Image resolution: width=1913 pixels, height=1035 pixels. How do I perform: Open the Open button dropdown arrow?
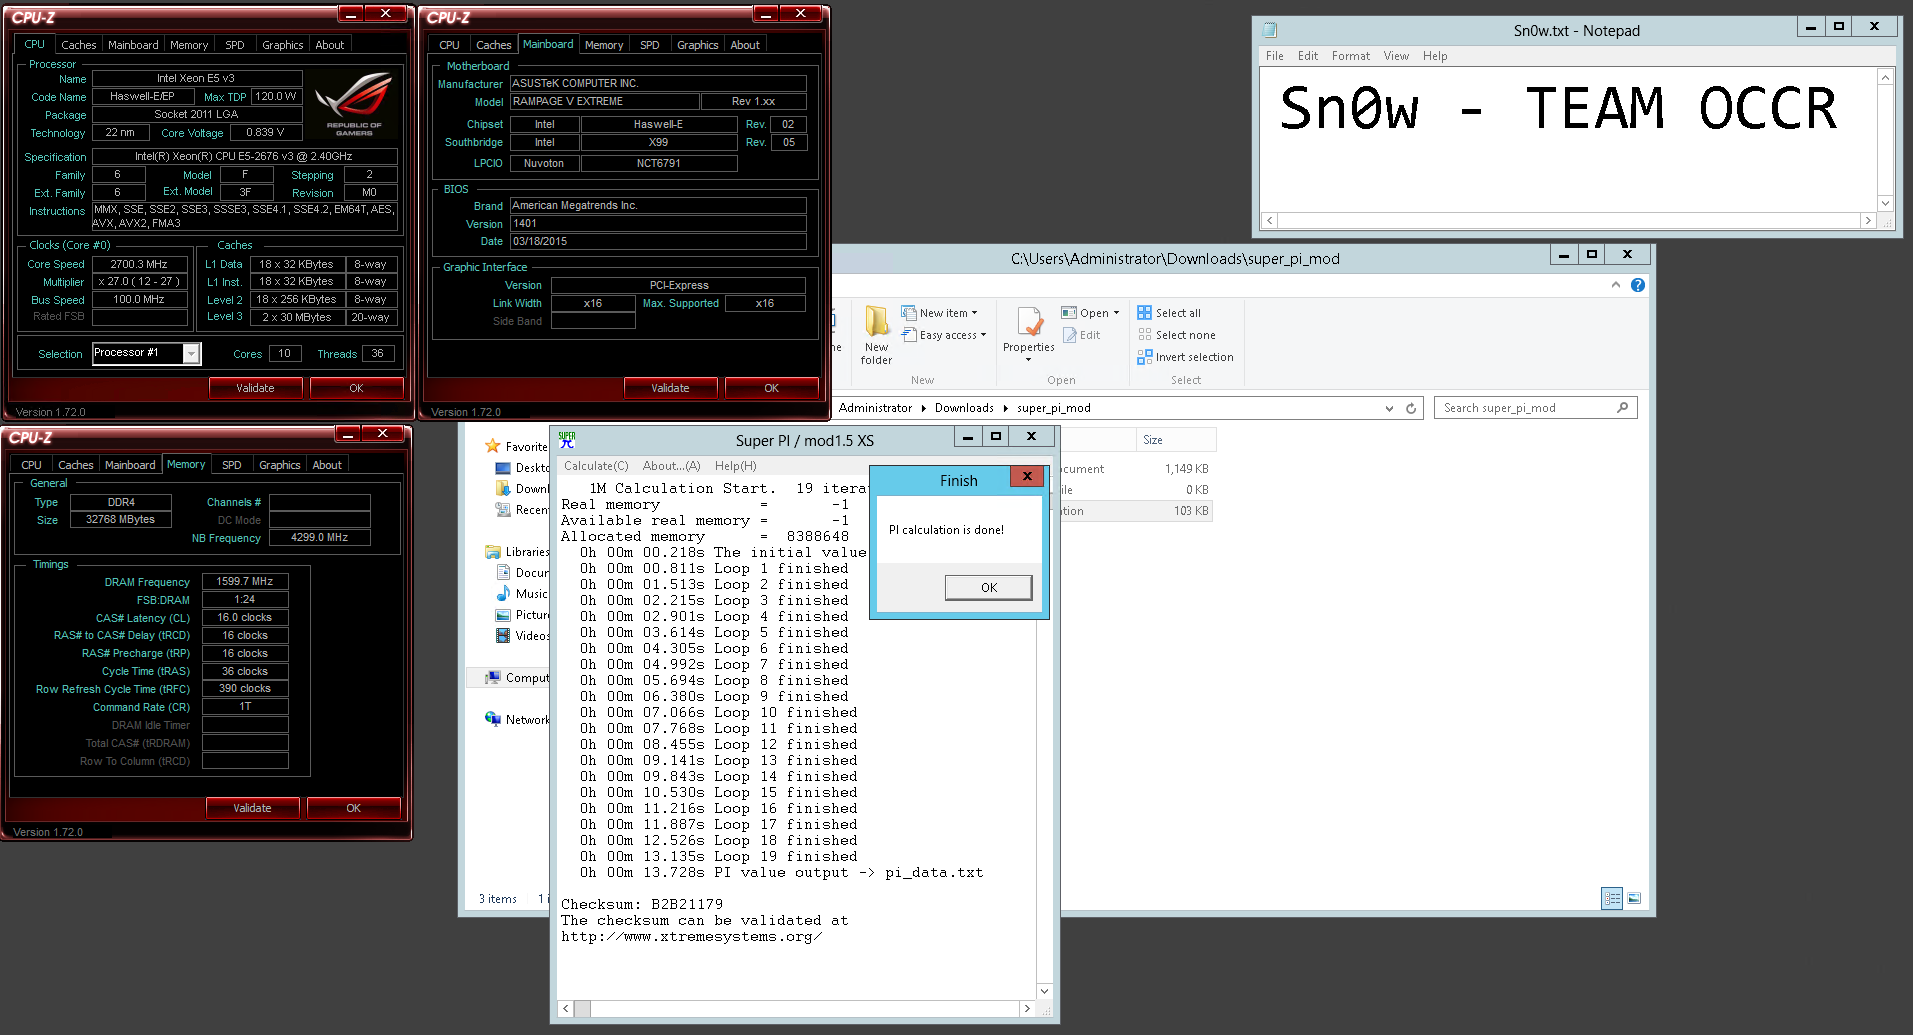point(1116,313)
